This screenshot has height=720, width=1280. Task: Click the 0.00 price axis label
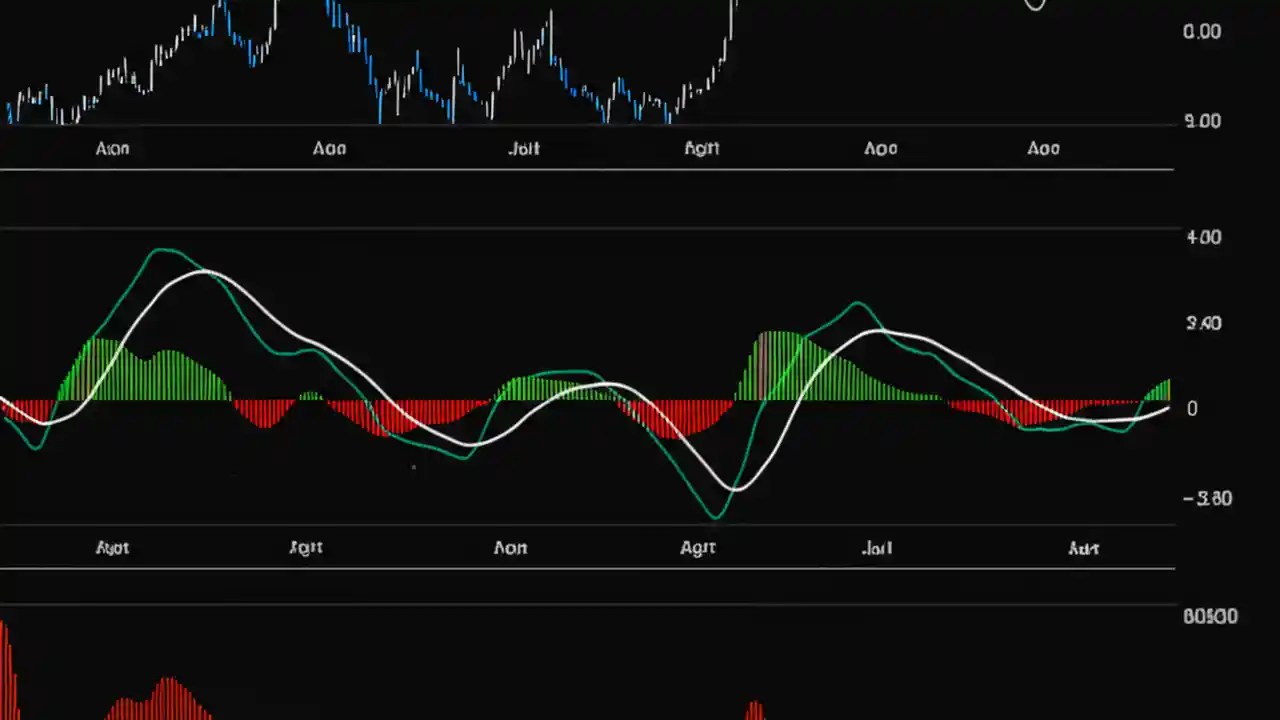click(x=1204, y=31)
